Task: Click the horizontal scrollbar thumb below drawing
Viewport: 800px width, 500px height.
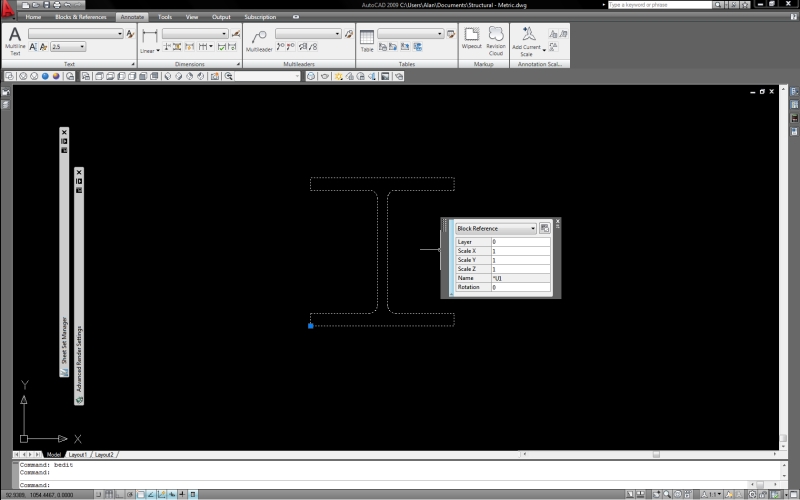Action: pyautogui.click(x=656, y=454)
